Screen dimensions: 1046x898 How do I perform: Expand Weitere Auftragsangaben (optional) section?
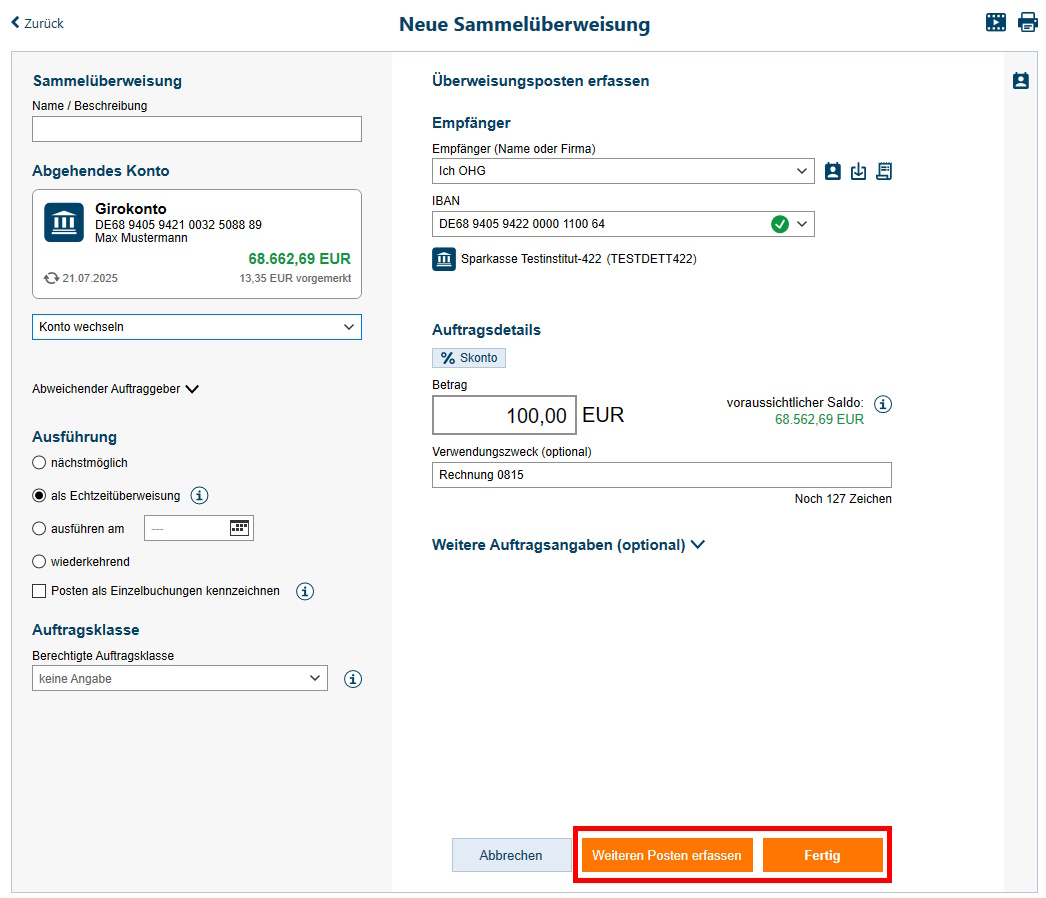click(568, 545)
